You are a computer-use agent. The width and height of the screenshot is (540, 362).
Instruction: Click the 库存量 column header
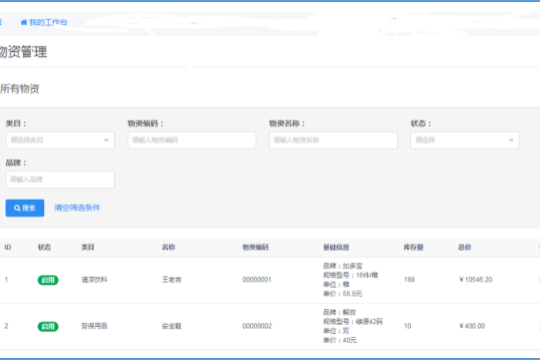pyautogui.click(x=413, y=247)
